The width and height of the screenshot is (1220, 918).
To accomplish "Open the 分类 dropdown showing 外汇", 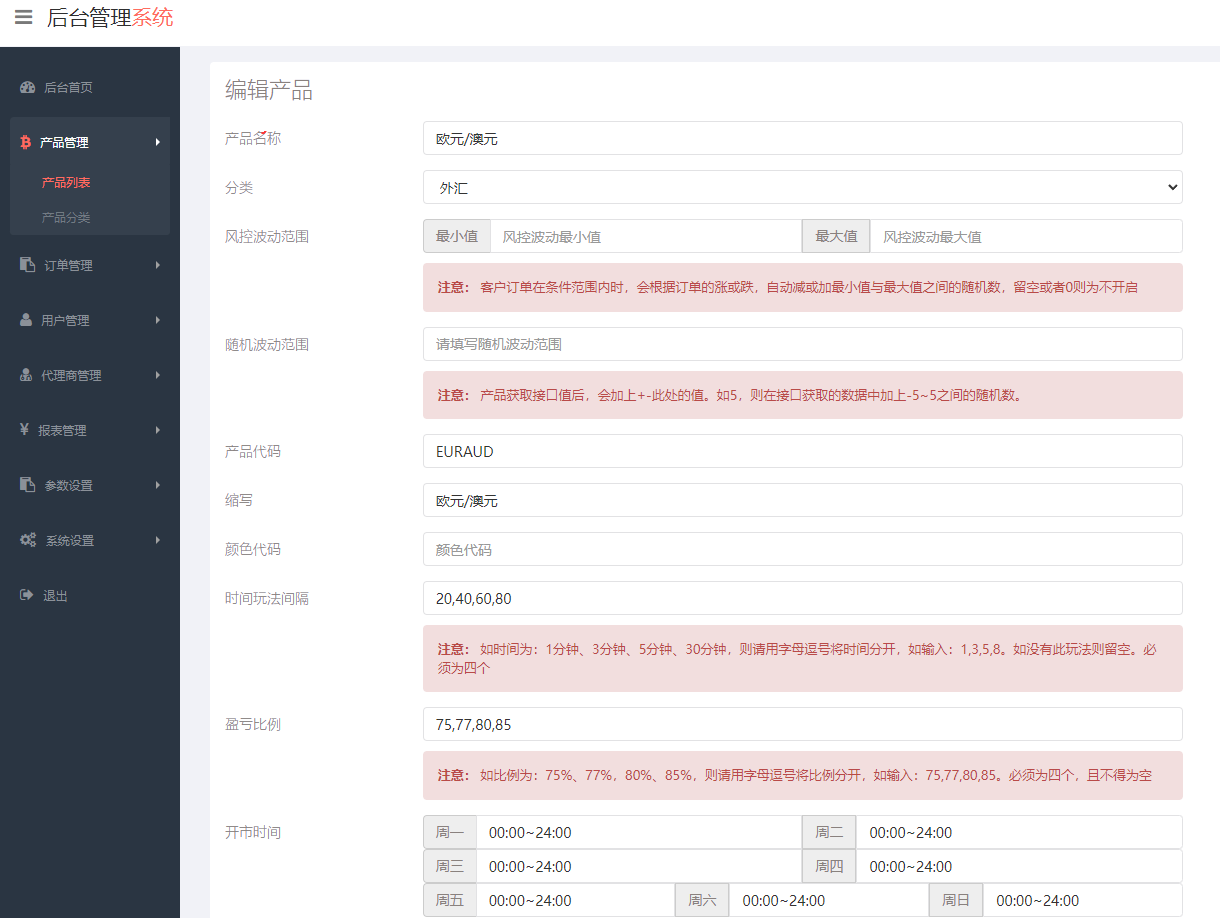I will (802, 187).
